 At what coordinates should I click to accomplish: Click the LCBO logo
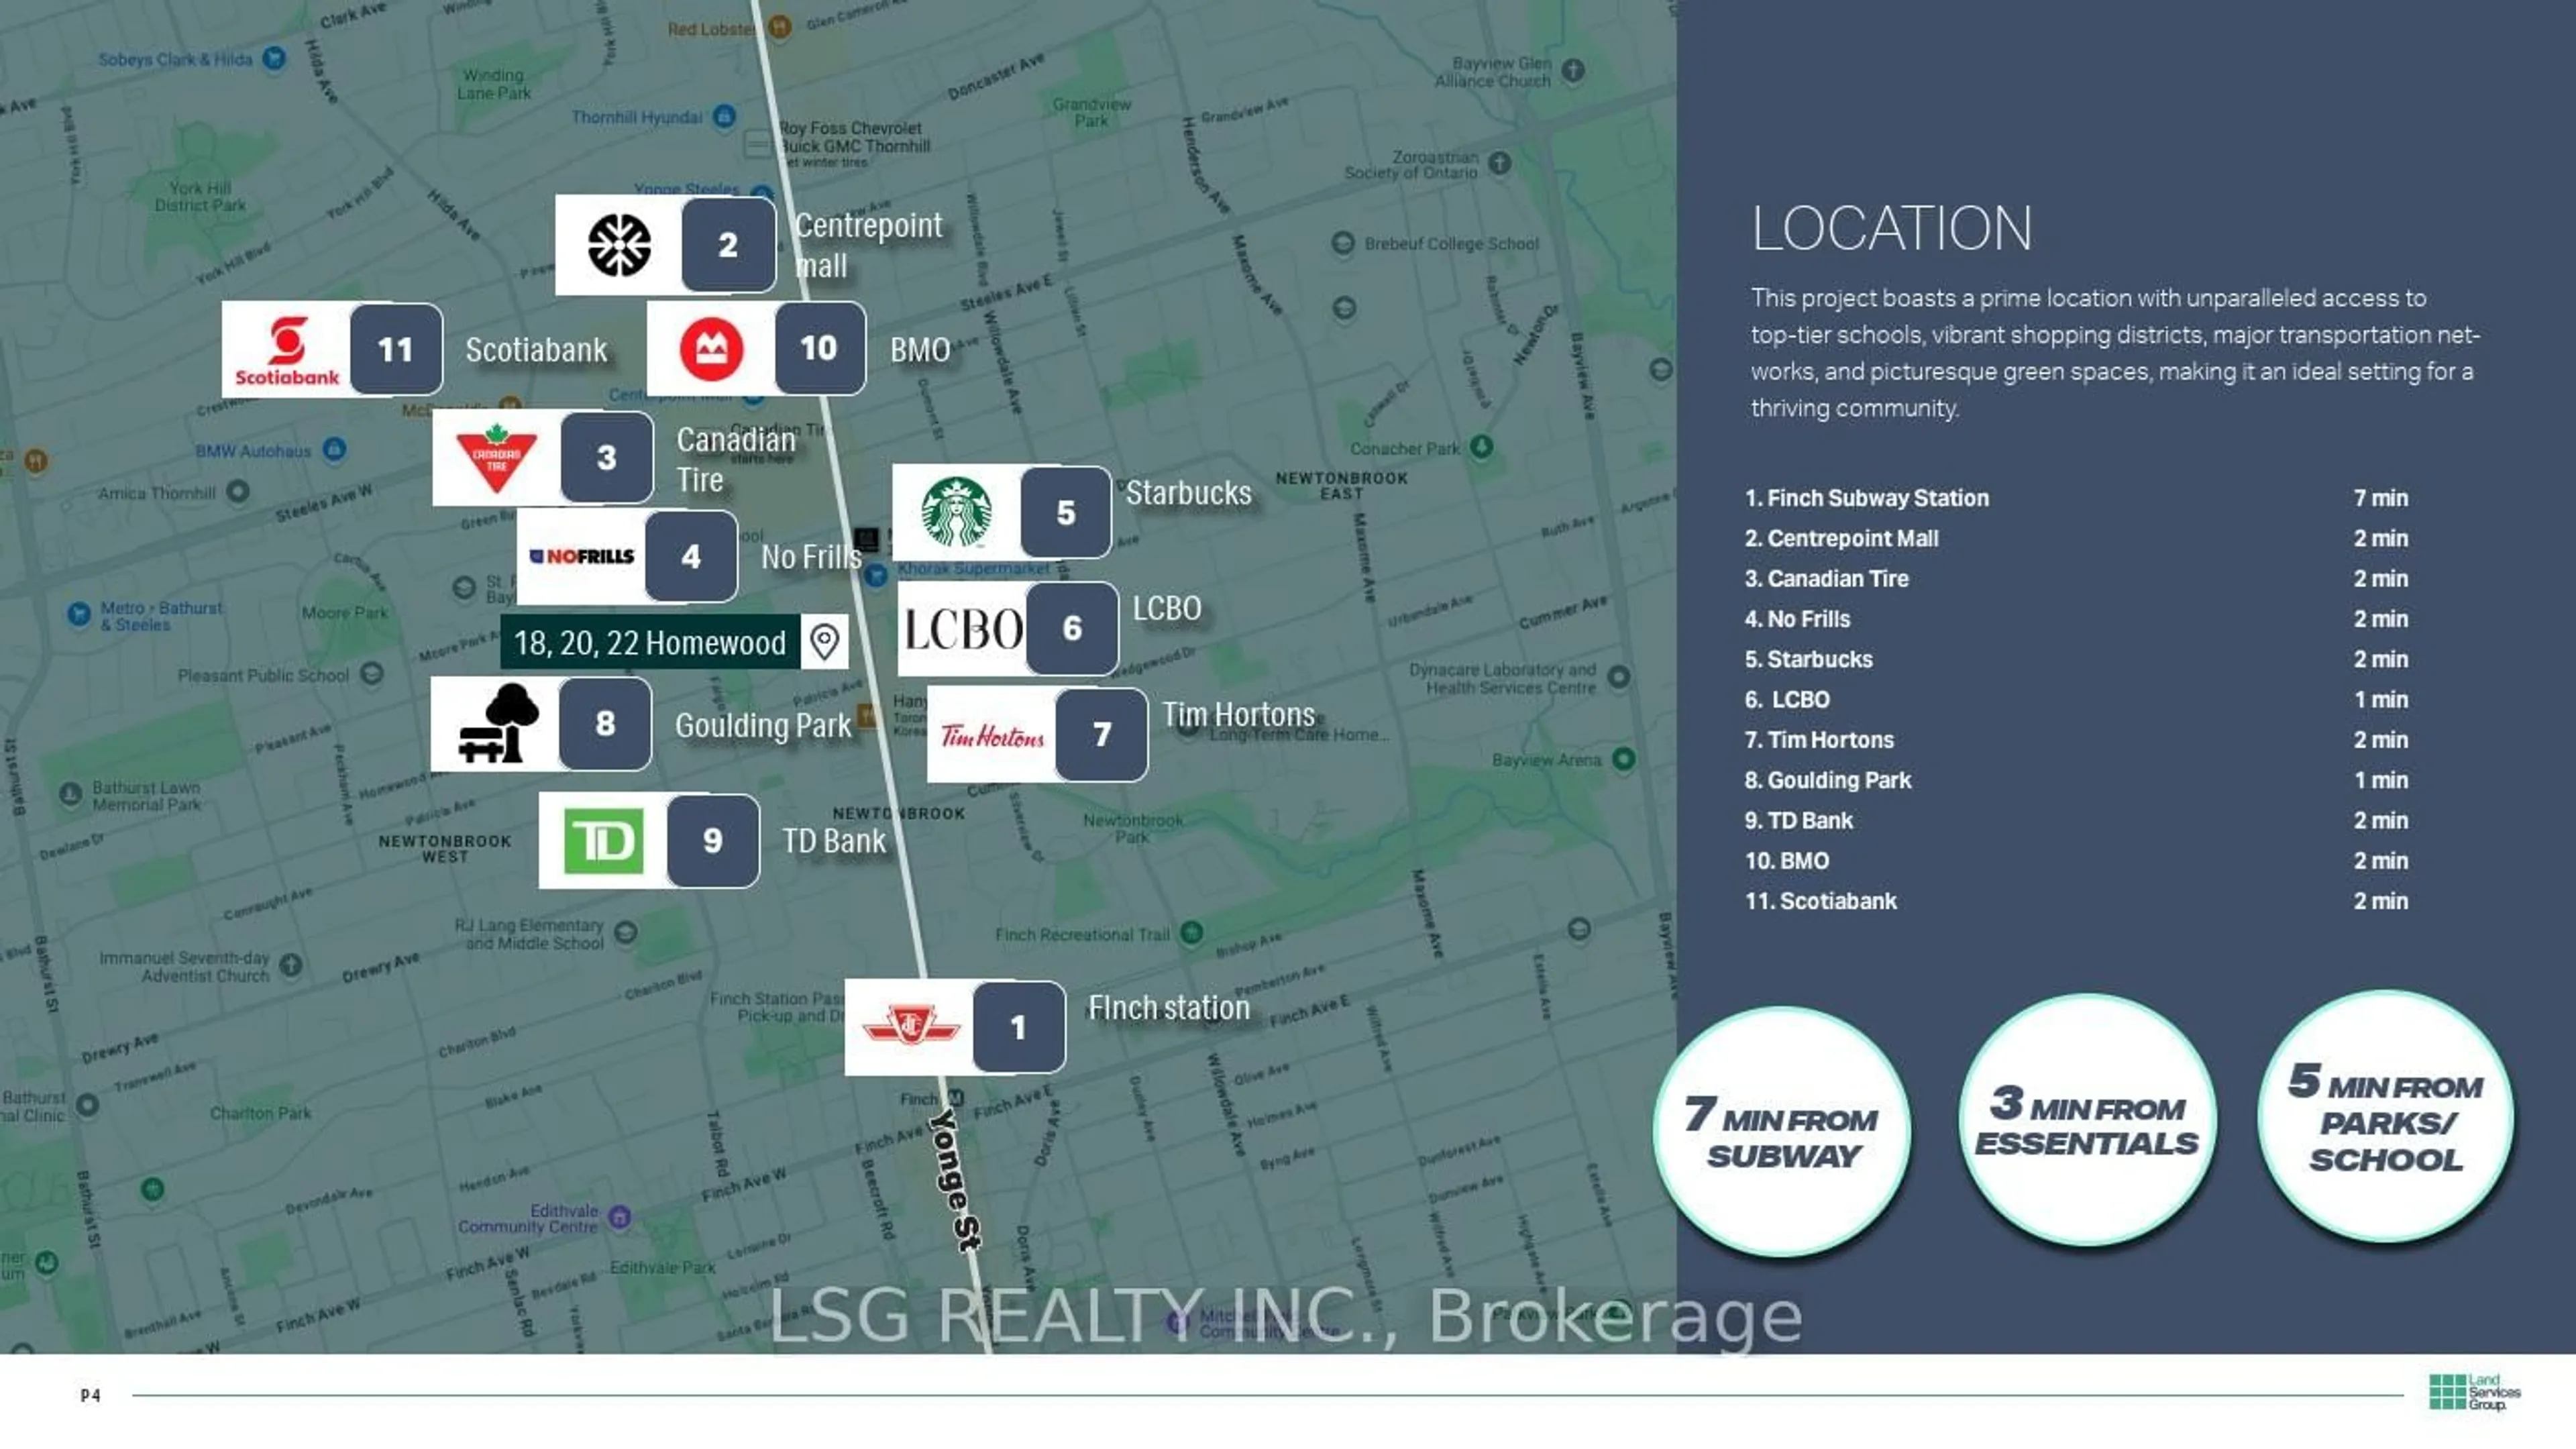tap(964, 630)
